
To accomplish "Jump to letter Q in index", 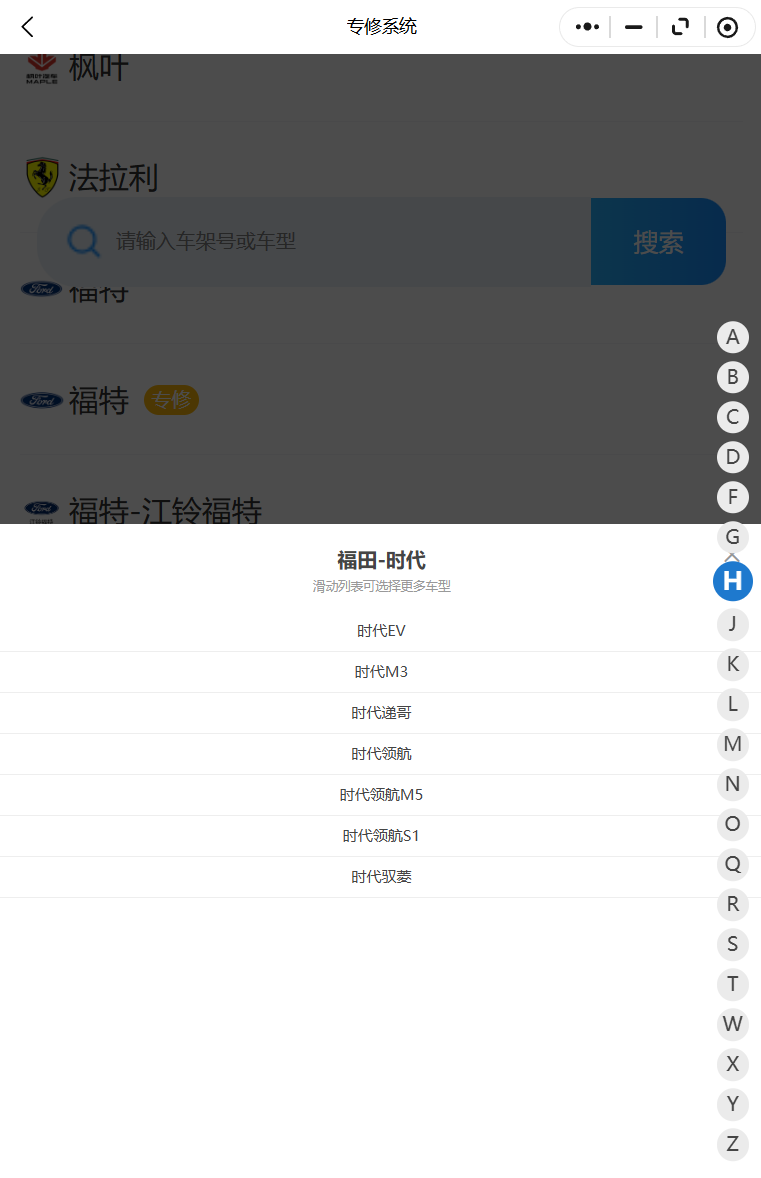I will 732,864.
